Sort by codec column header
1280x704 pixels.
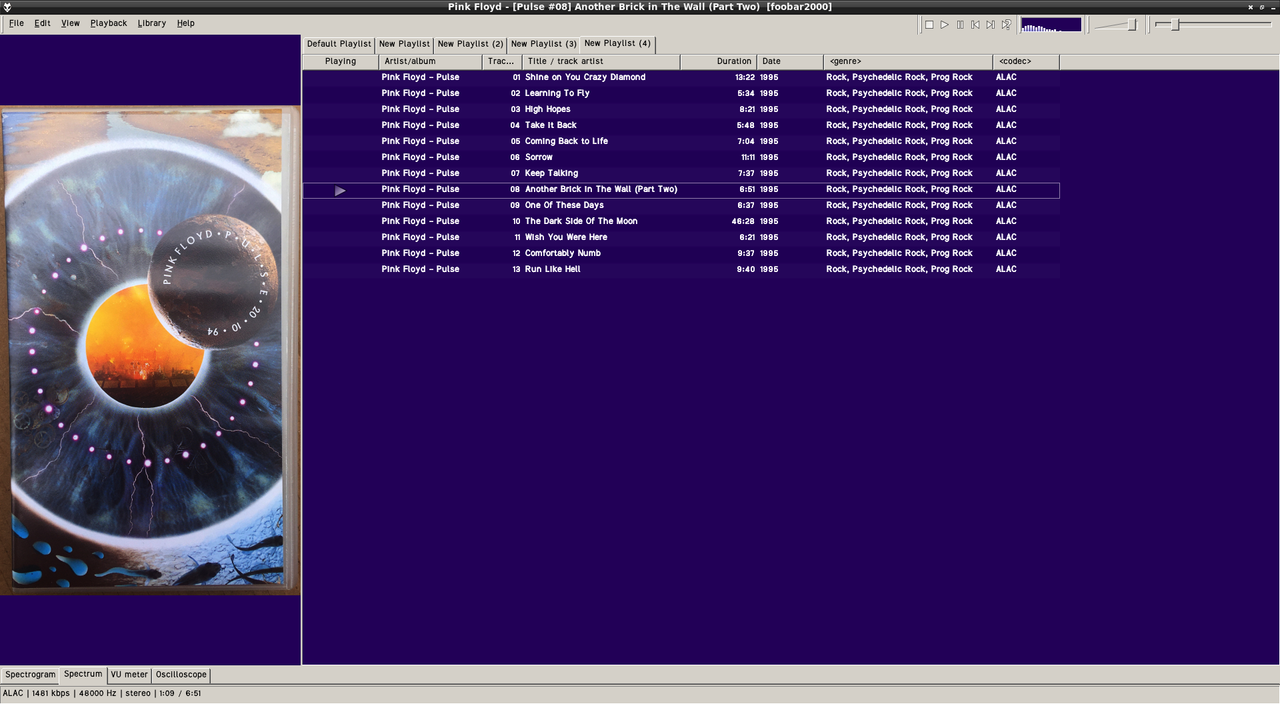click(x=1026, y=61)
